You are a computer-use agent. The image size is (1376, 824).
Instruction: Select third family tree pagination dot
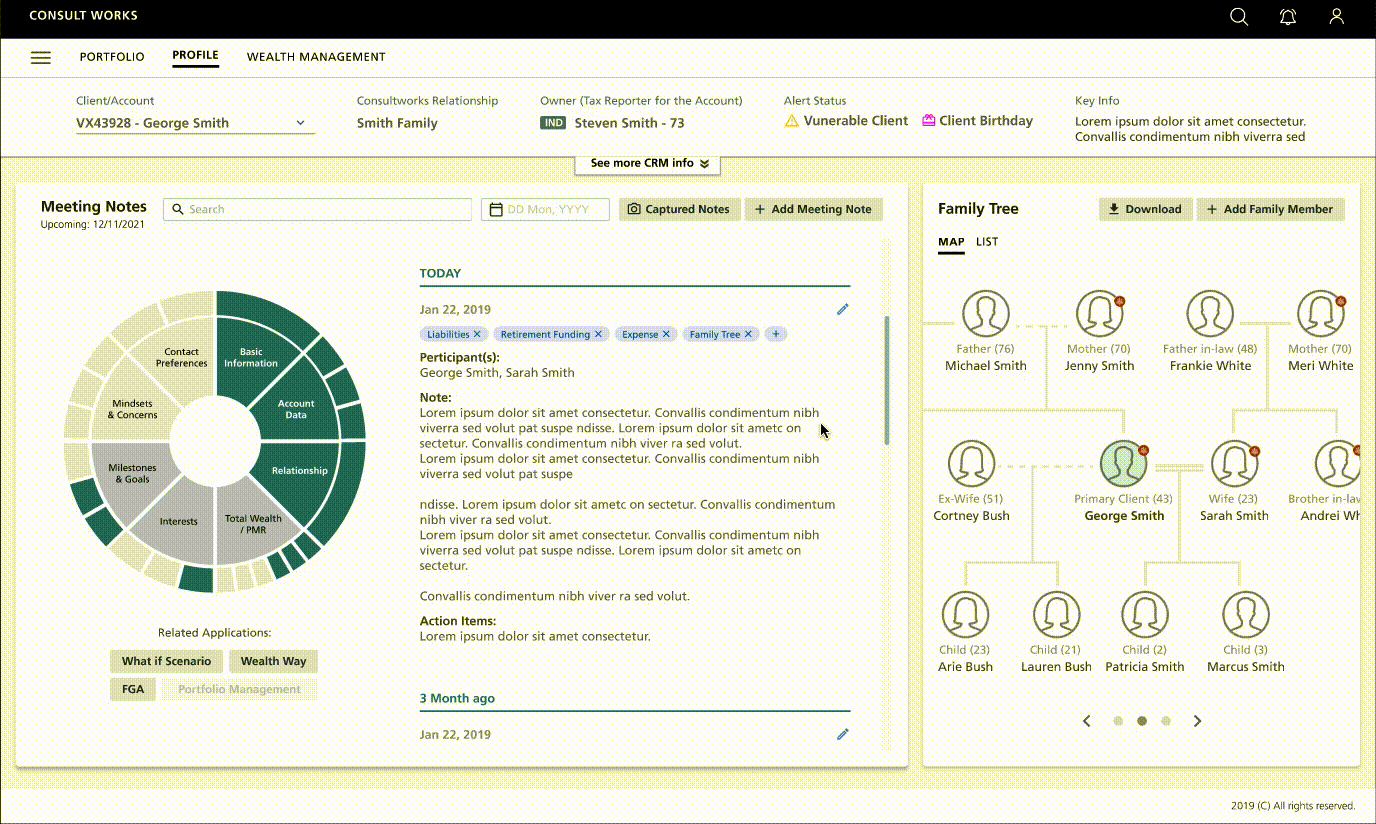(1166, 721)
